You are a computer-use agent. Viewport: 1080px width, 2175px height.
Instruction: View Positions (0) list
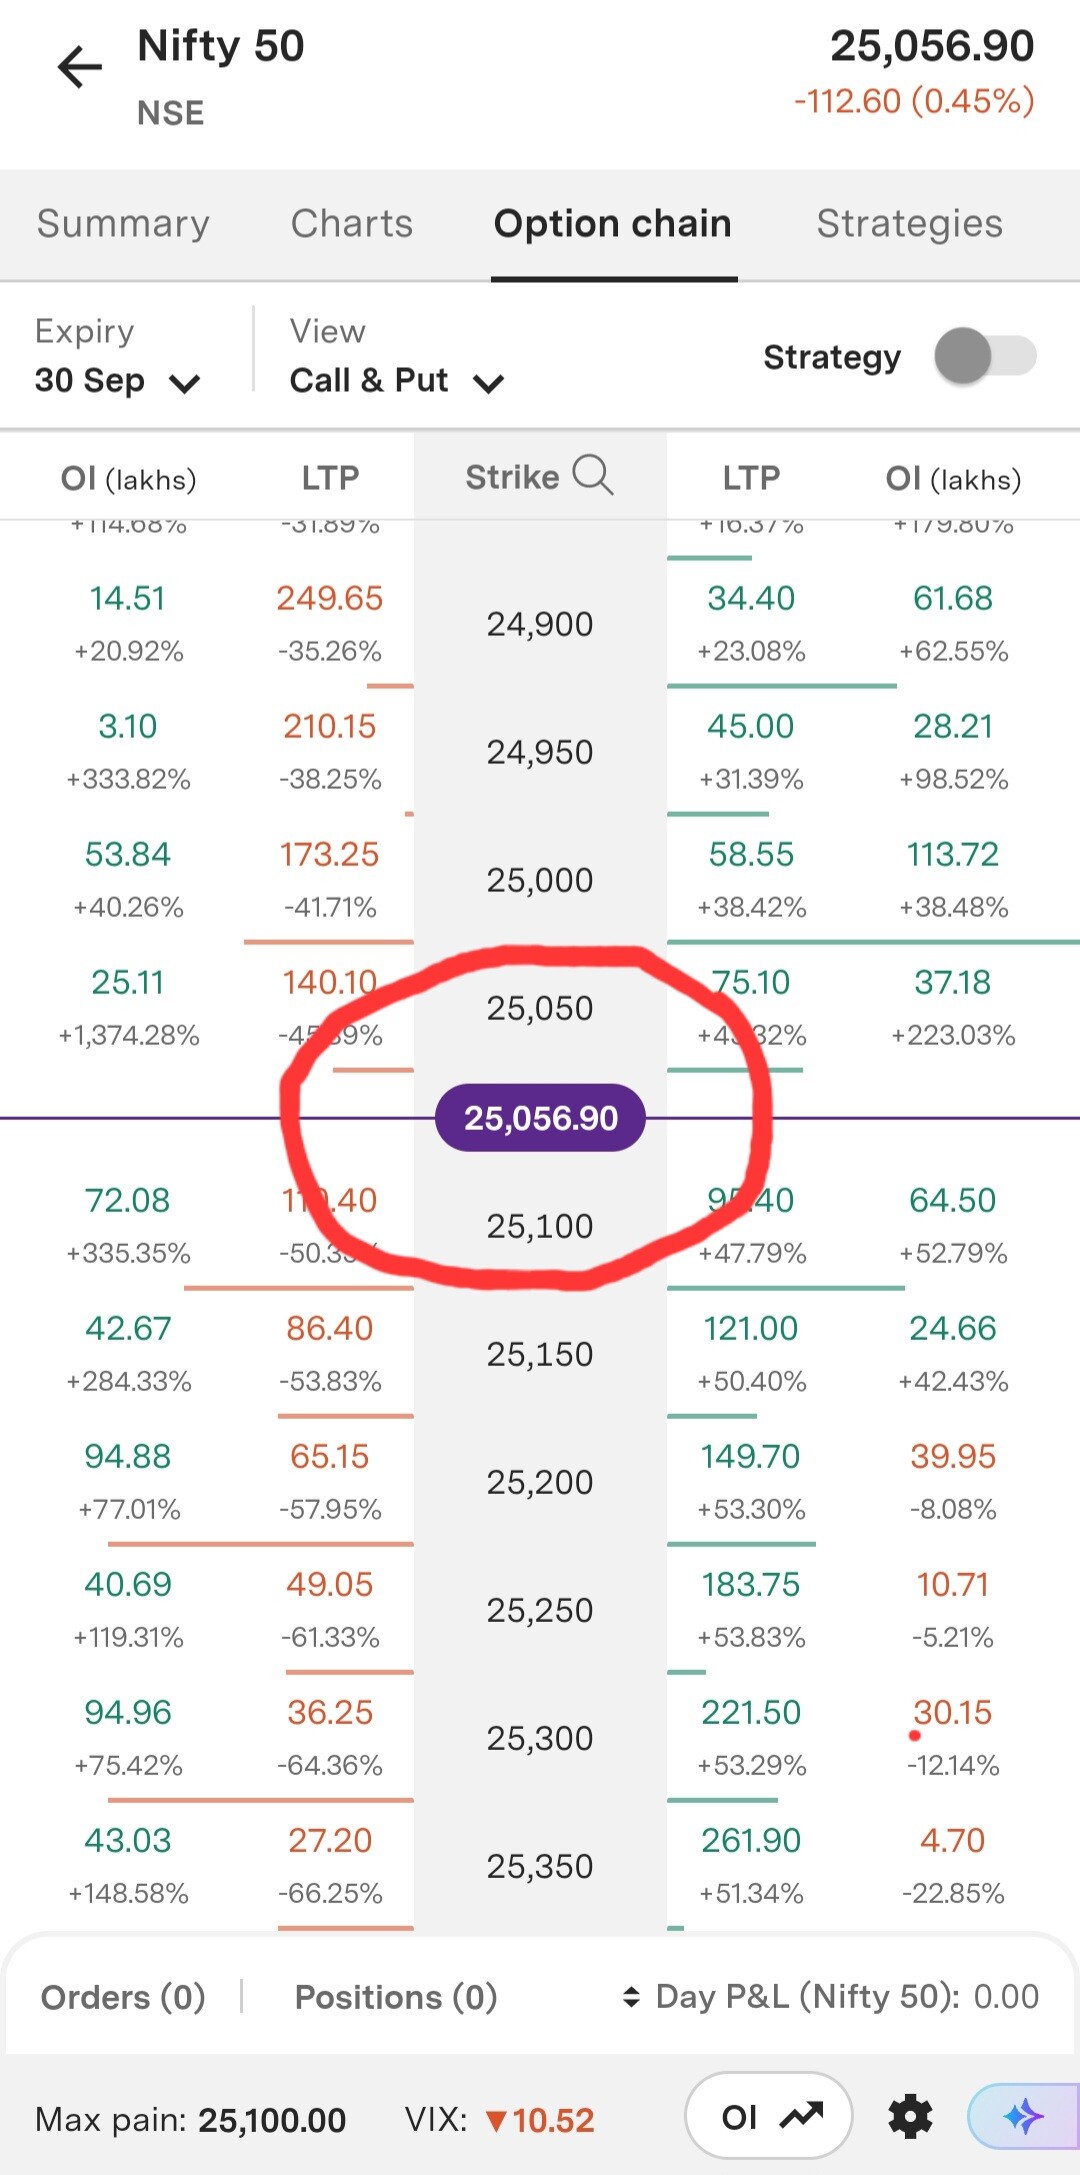click(396, 1997)
